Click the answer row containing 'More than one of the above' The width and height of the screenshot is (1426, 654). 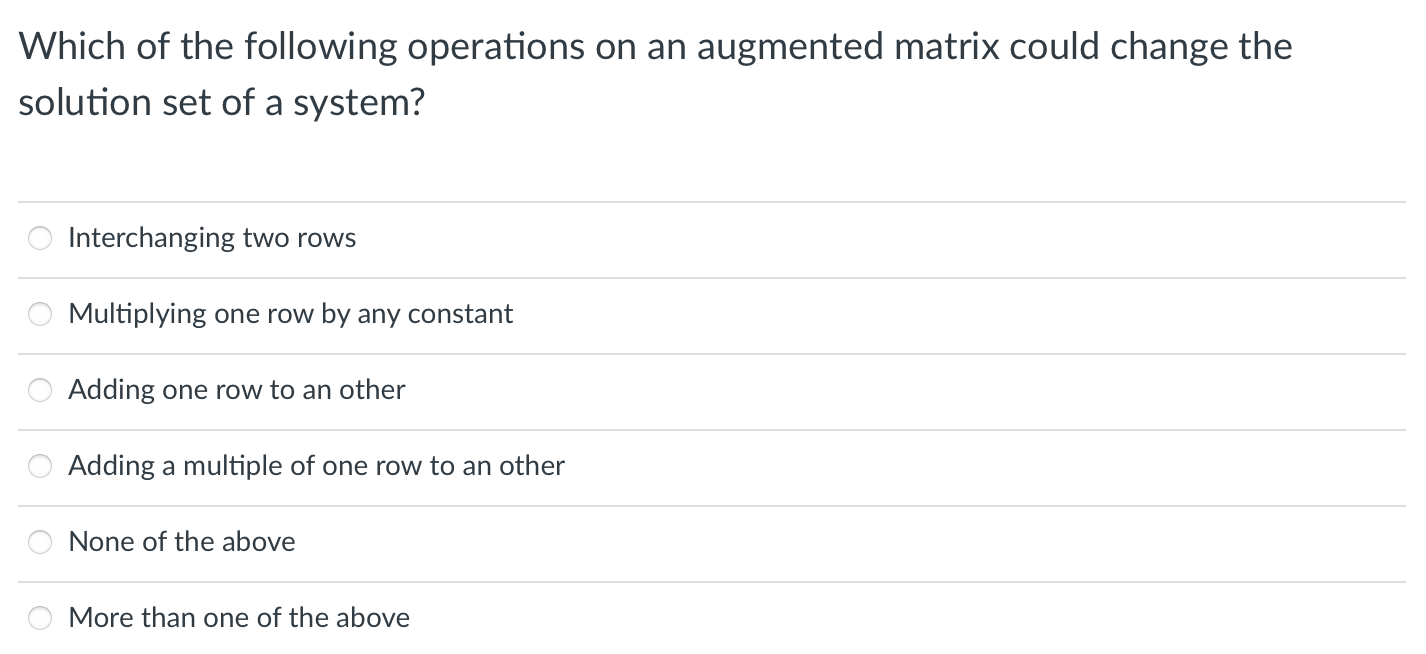click(x=239, y=618)
